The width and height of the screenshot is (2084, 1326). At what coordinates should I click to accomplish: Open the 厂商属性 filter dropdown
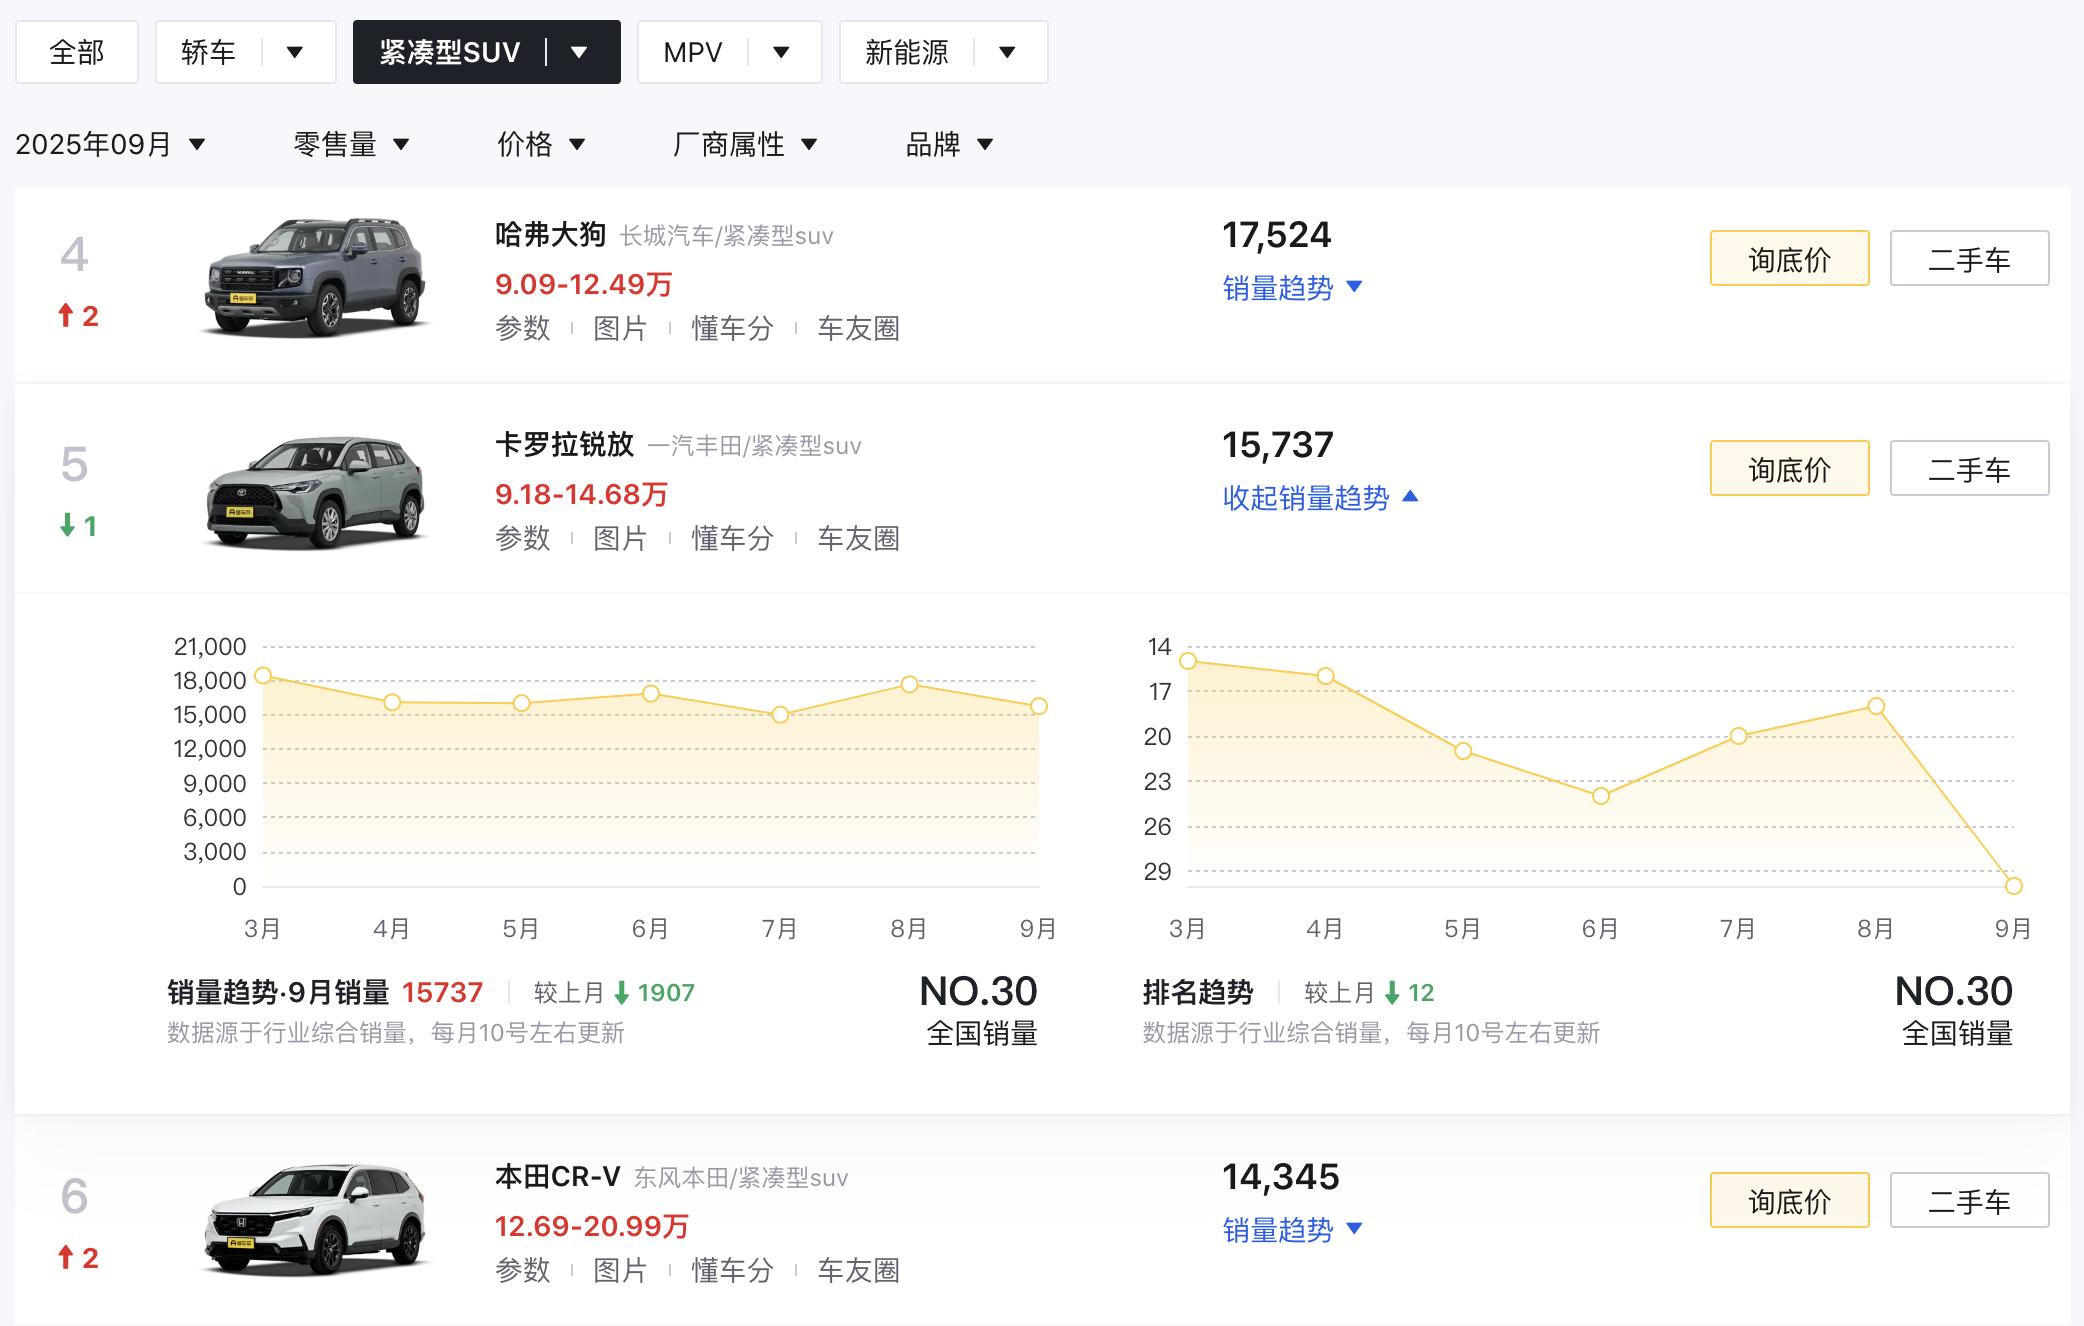(745, 144)
